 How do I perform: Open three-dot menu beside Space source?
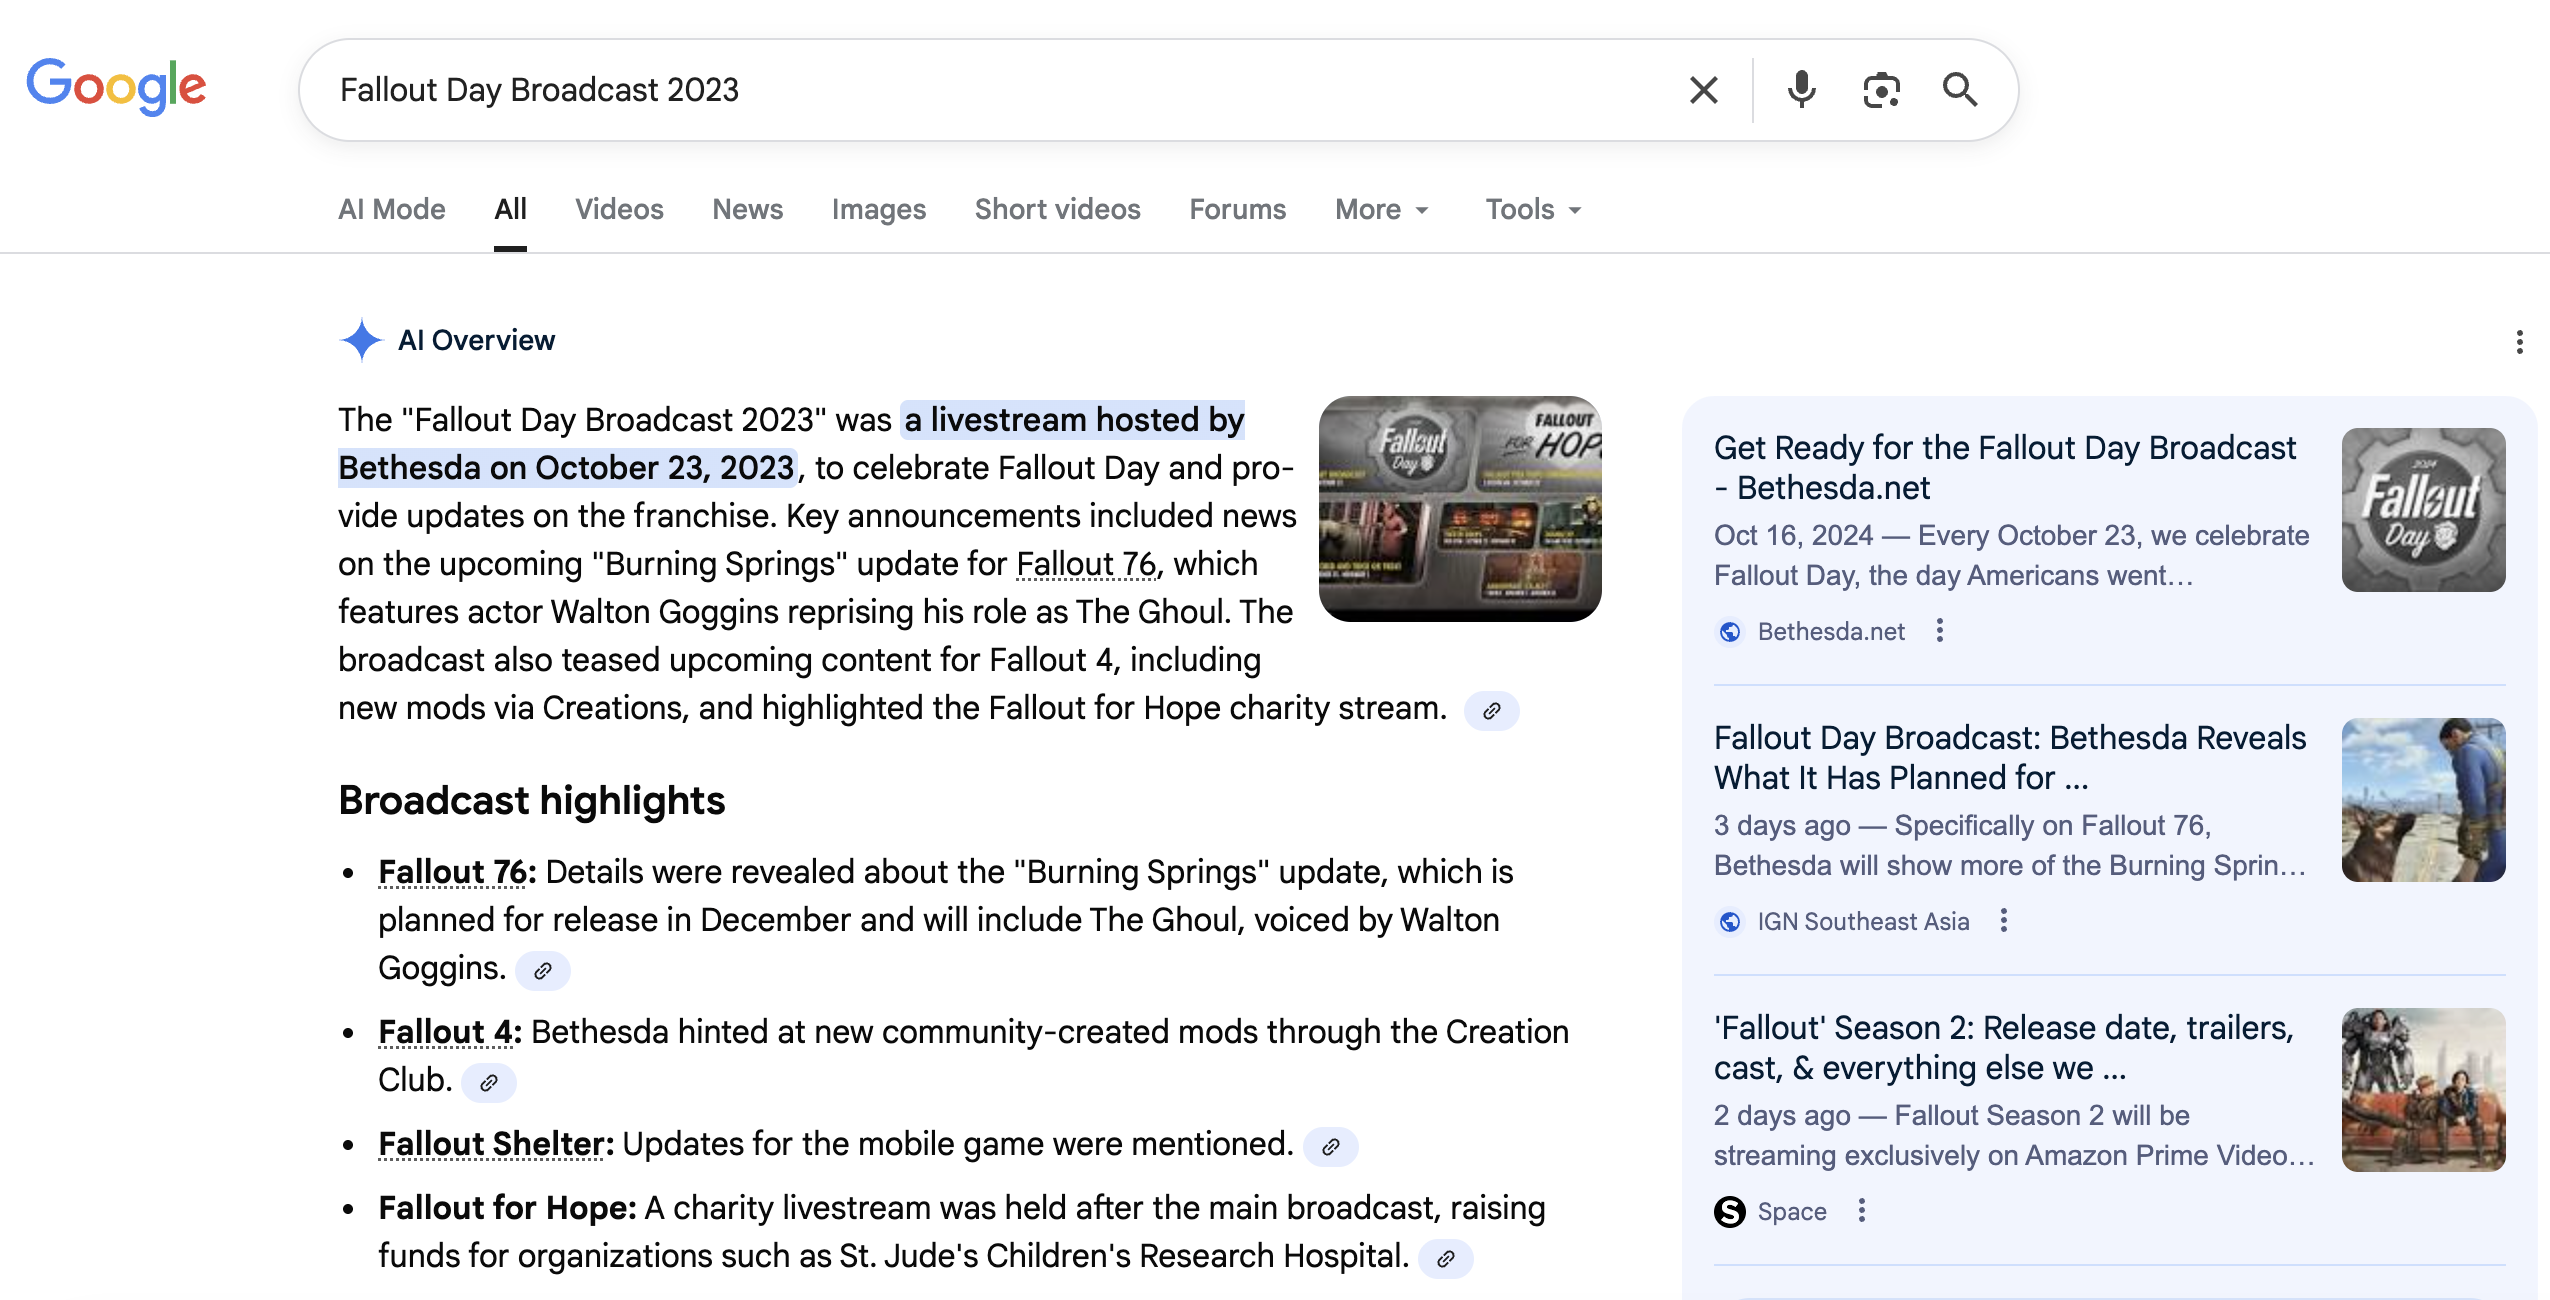[1862, 1211]
